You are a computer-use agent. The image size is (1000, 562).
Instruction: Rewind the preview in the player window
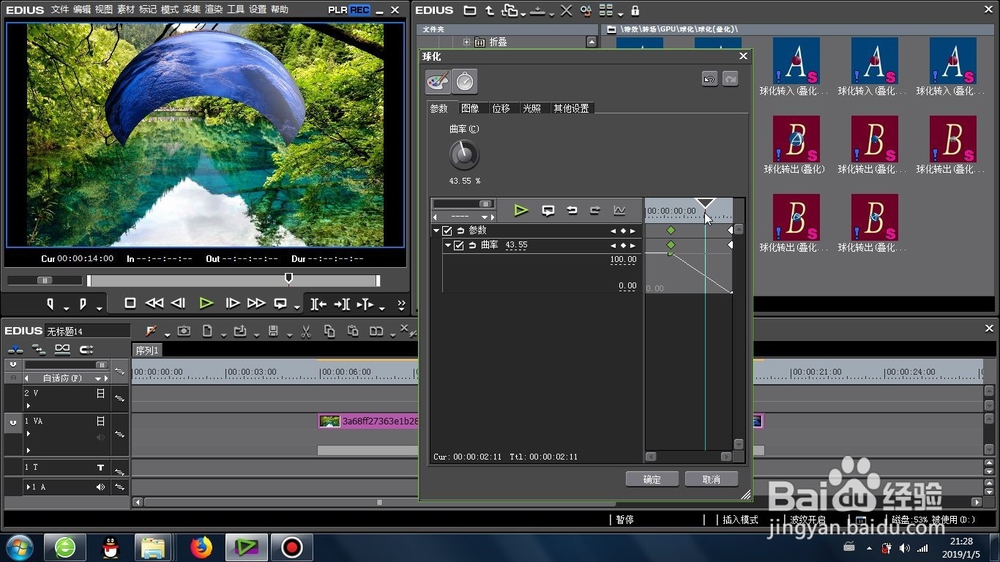154,304
